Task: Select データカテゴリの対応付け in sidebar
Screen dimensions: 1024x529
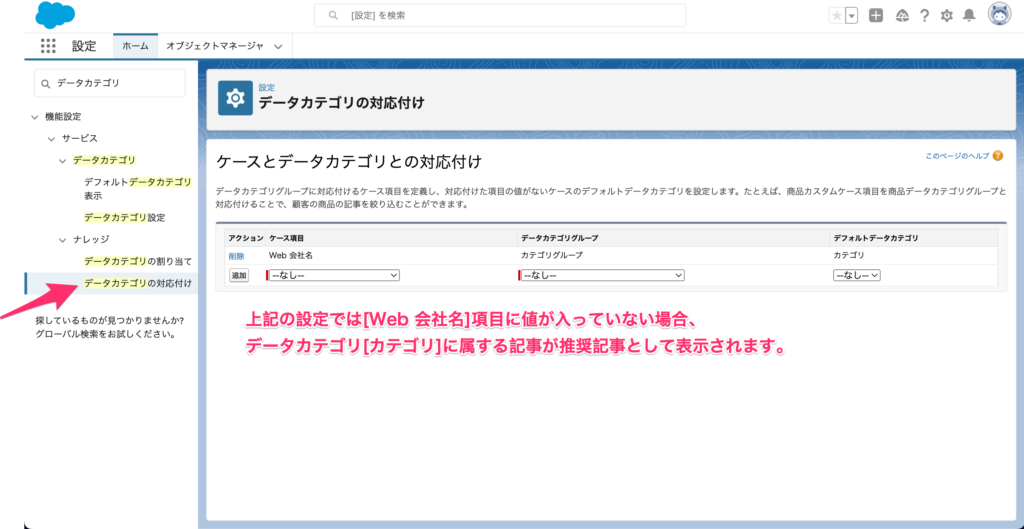Action: pos(138,283)
